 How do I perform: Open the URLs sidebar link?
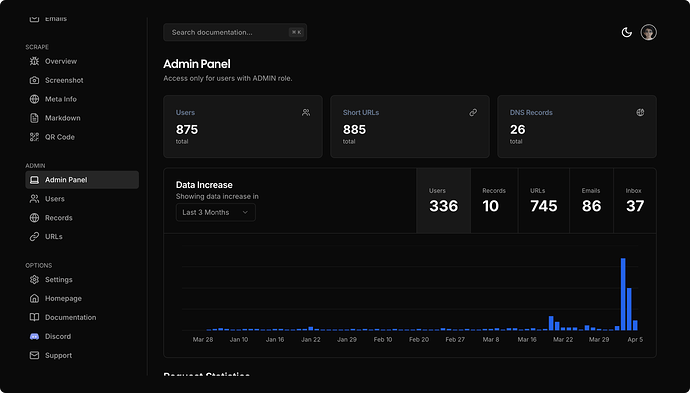click(x=82, y=236)
